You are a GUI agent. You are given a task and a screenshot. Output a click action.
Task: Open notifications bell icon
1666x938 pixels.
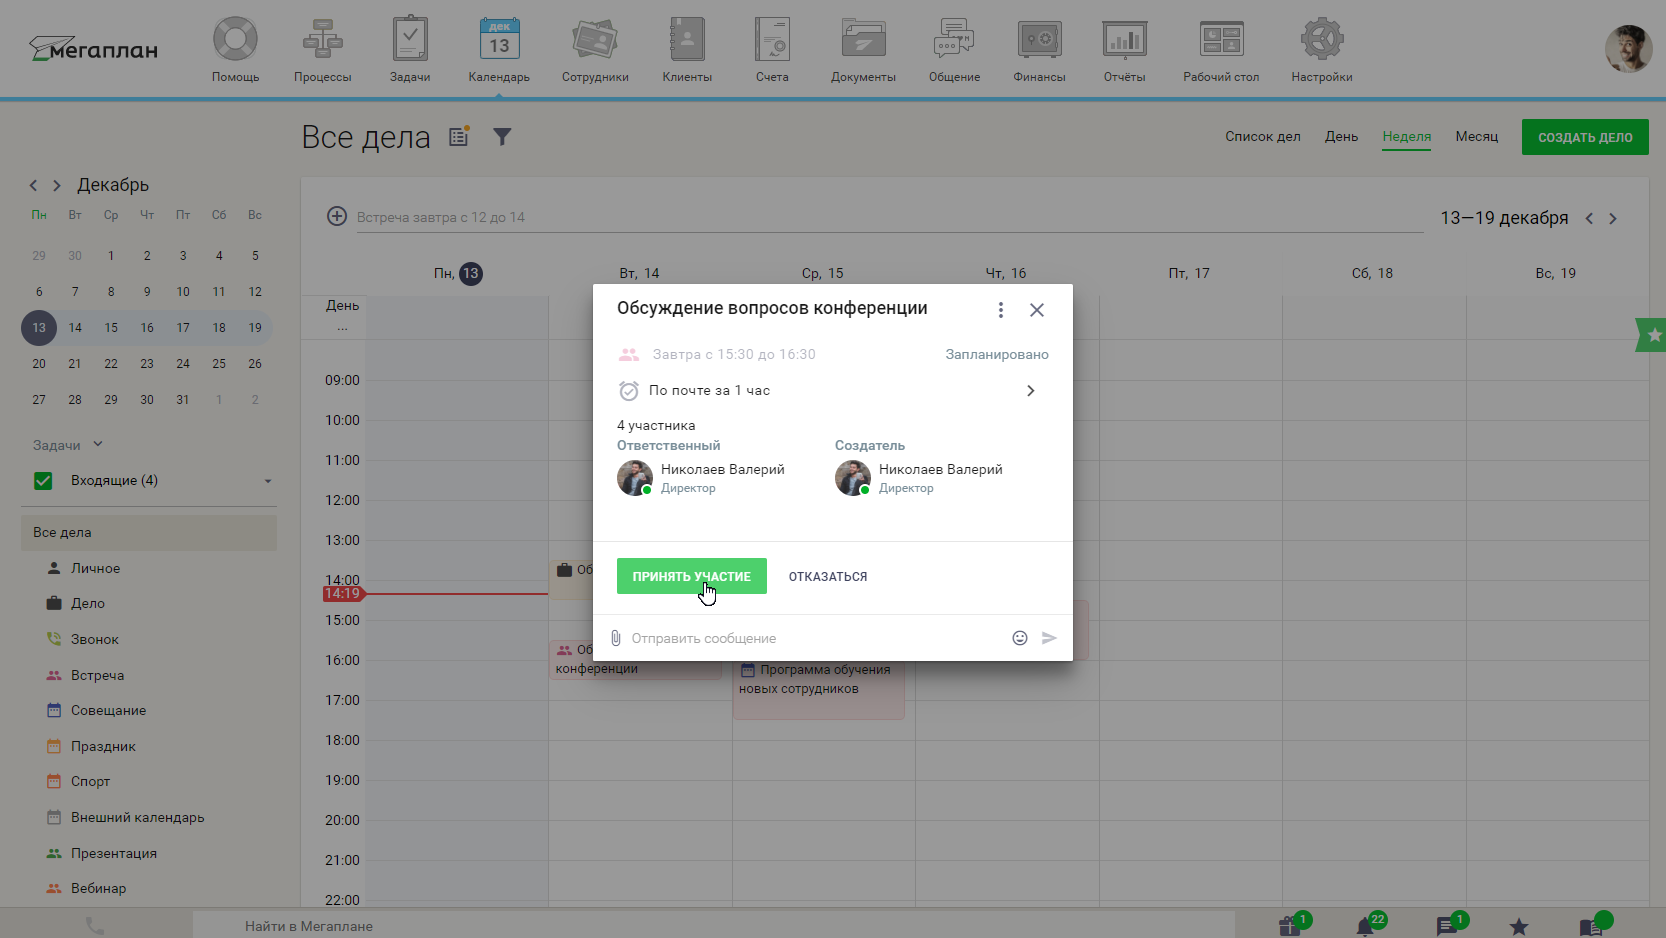pos(1365,926)
